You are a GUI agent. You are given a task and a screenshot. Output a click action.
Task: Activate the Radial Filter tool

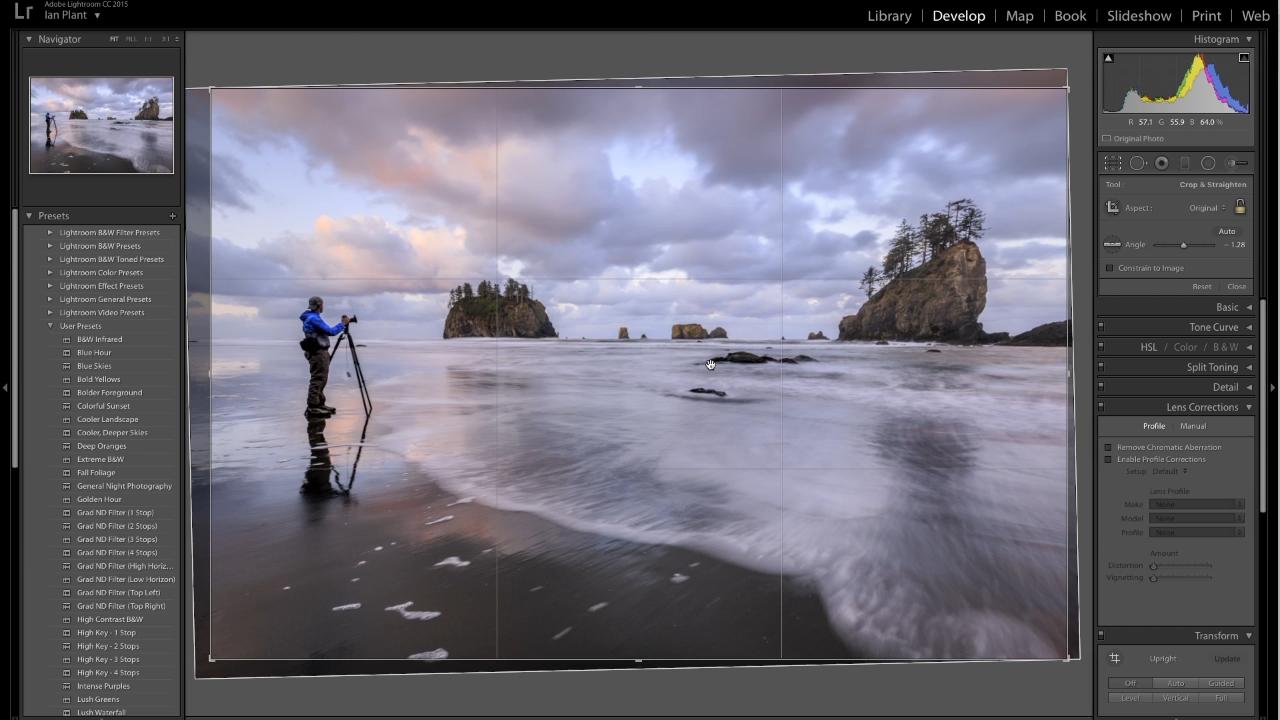tap(1208, 163)
